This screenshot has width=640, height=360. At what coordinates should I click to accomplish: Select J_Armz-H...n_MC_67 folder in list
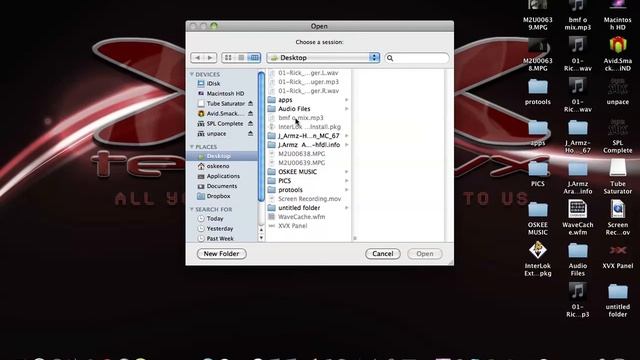tap(308, 136)
